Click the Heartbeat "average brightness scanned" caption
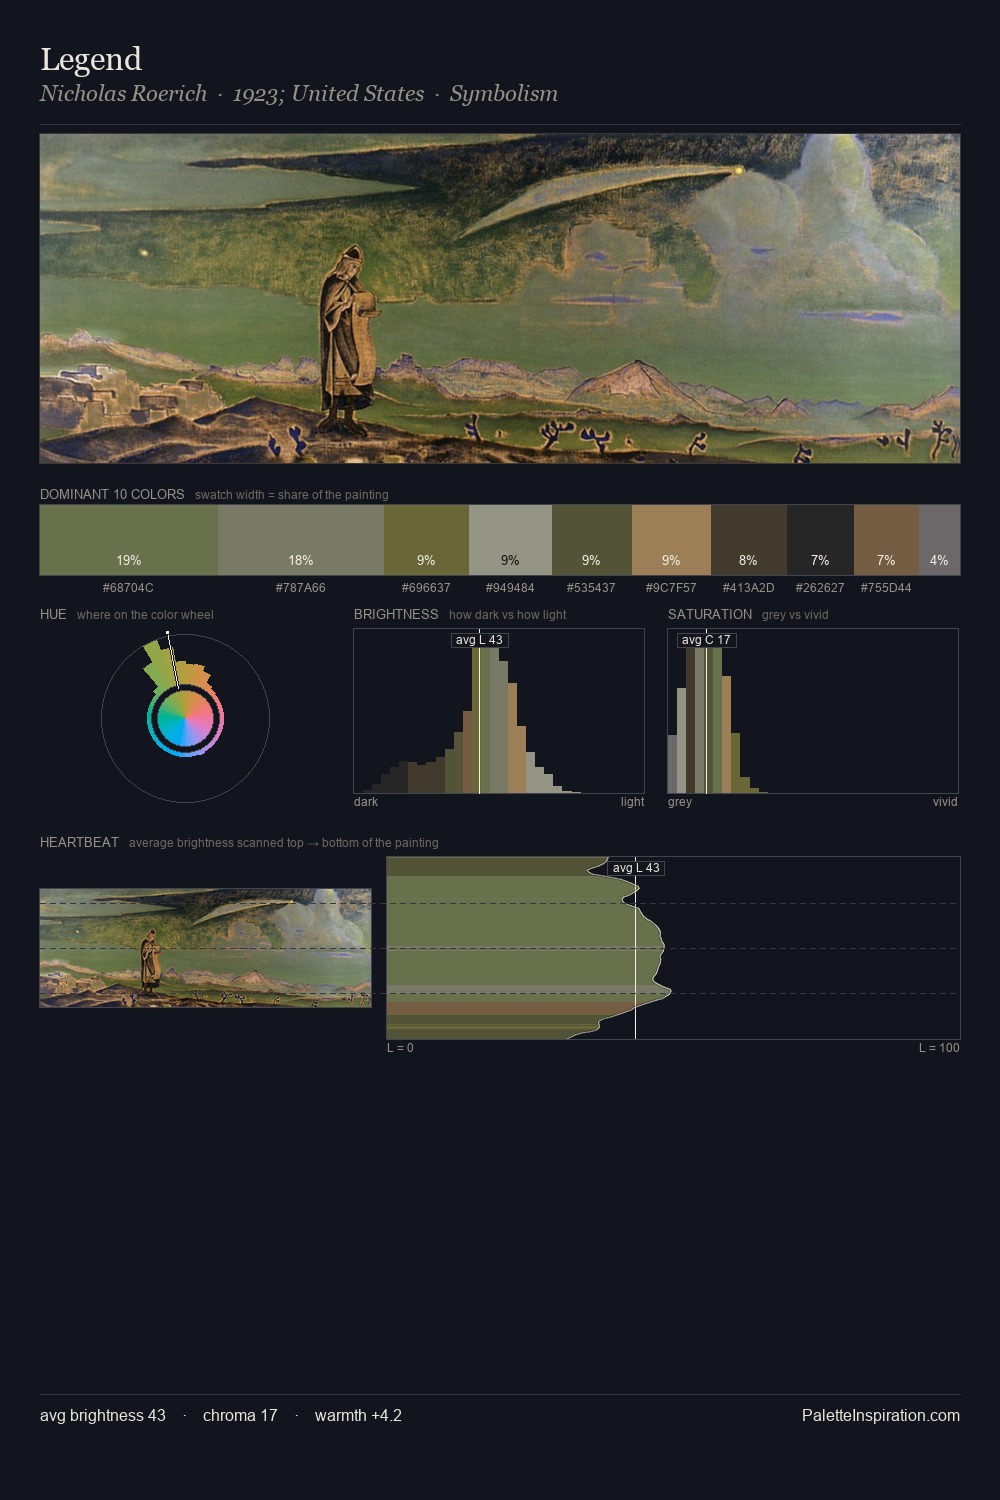This screenshot has height=1500, width=1000. [283, 843]
